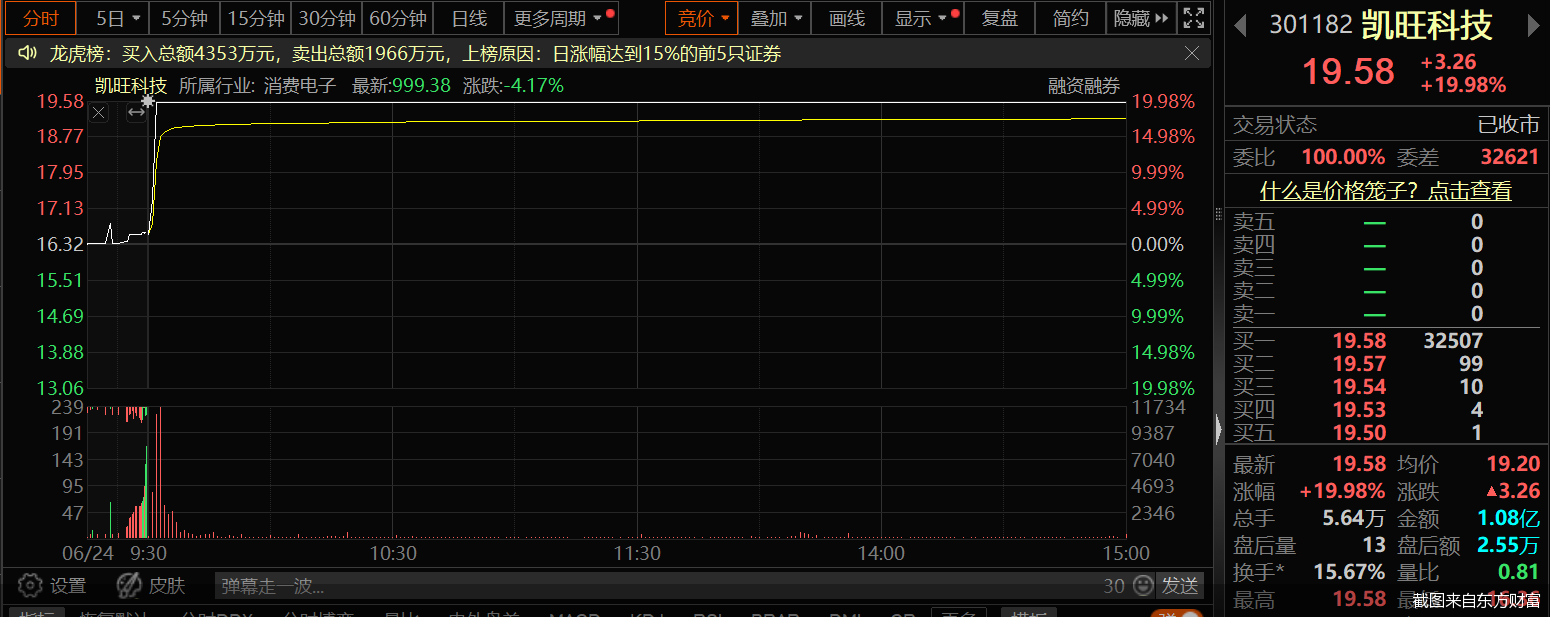Open 设置 gear settings
The height and width of the screenshot is (617, 1550).
(52, 586)
